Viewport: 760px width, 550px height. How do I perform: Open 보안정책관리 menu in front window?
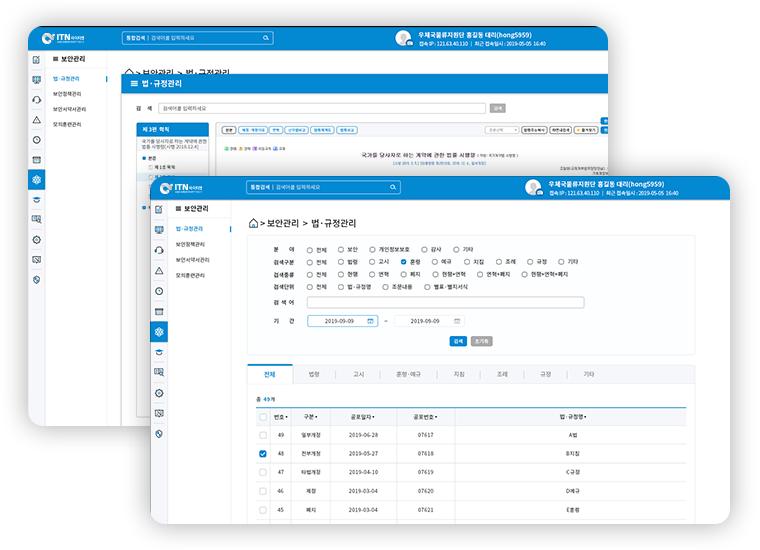pyautogui.click(x=190, y=244)
